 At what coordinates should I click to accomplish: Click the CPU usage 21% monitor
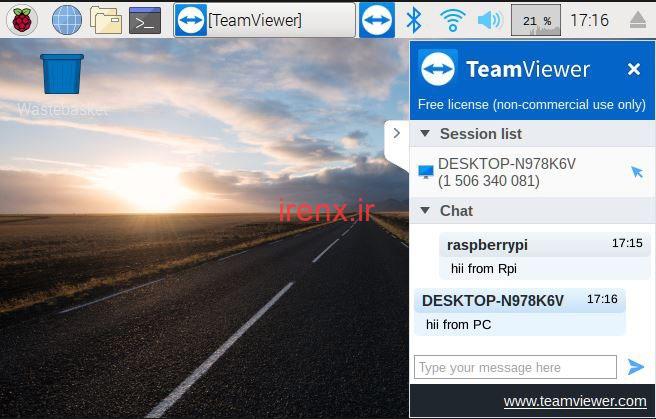coord(535,19)
